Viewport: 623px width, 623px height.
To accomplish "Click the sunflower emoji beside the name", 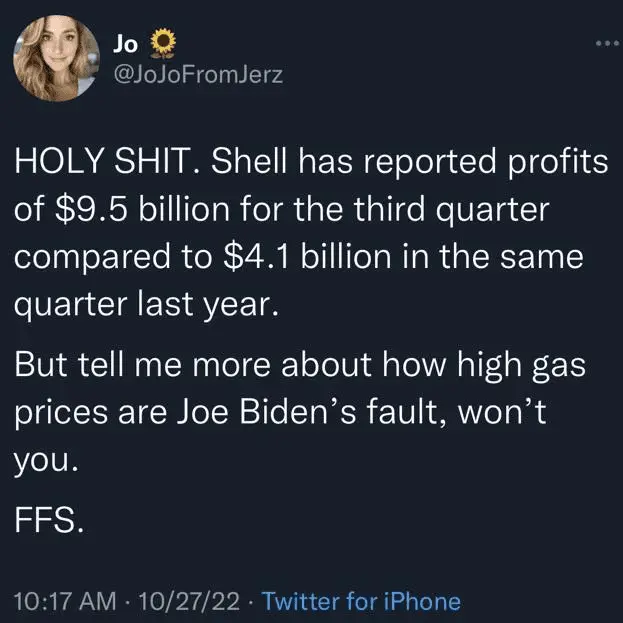I will coord(163,42).
